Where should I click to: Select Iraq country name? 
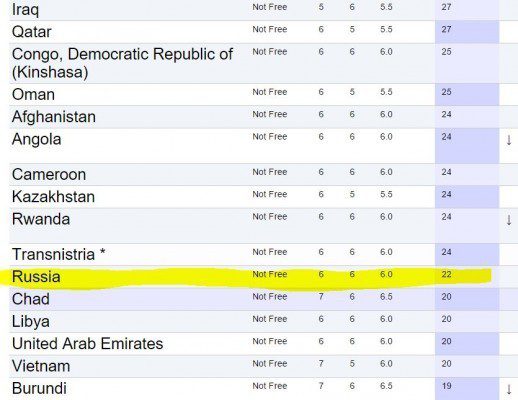click(x=25, y=10)
